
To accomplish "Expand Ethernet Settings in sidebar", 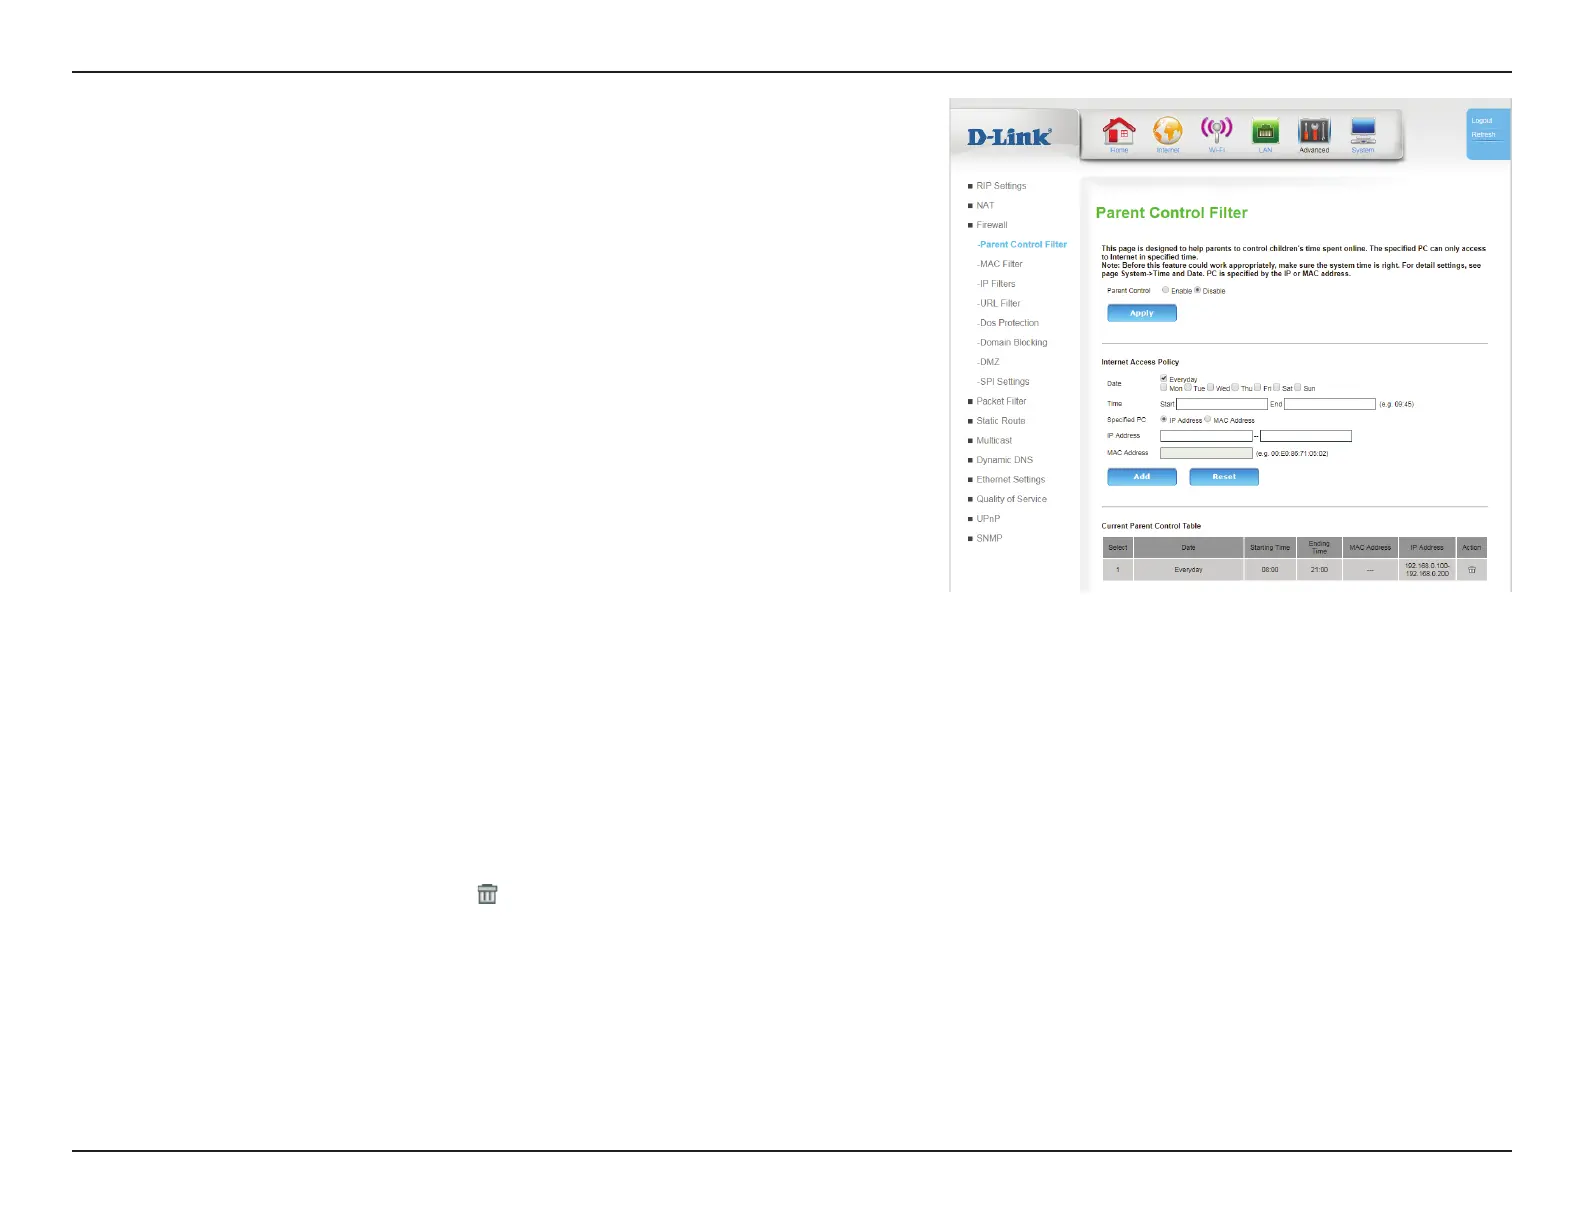I will click(1011, 480).
